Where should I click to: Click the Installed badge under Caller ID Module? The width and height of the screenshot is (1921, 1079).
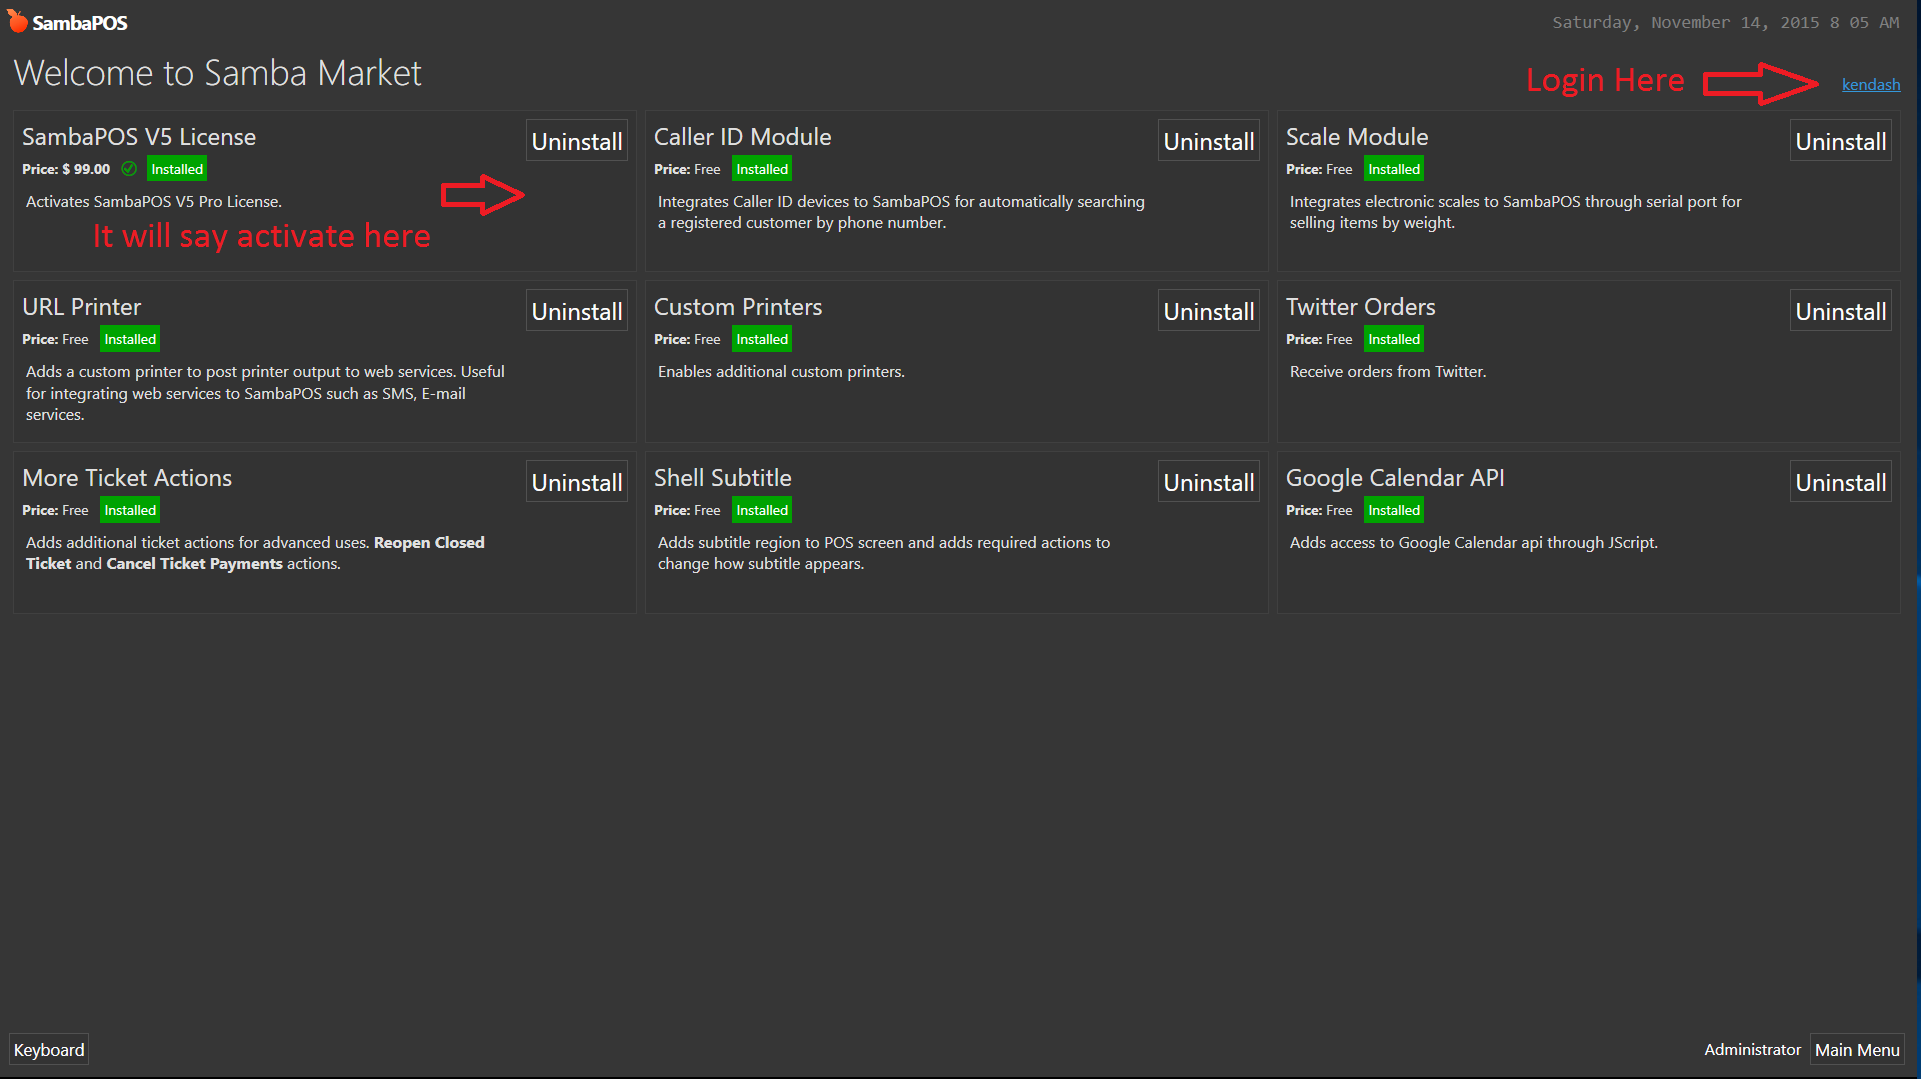[761, 169]
